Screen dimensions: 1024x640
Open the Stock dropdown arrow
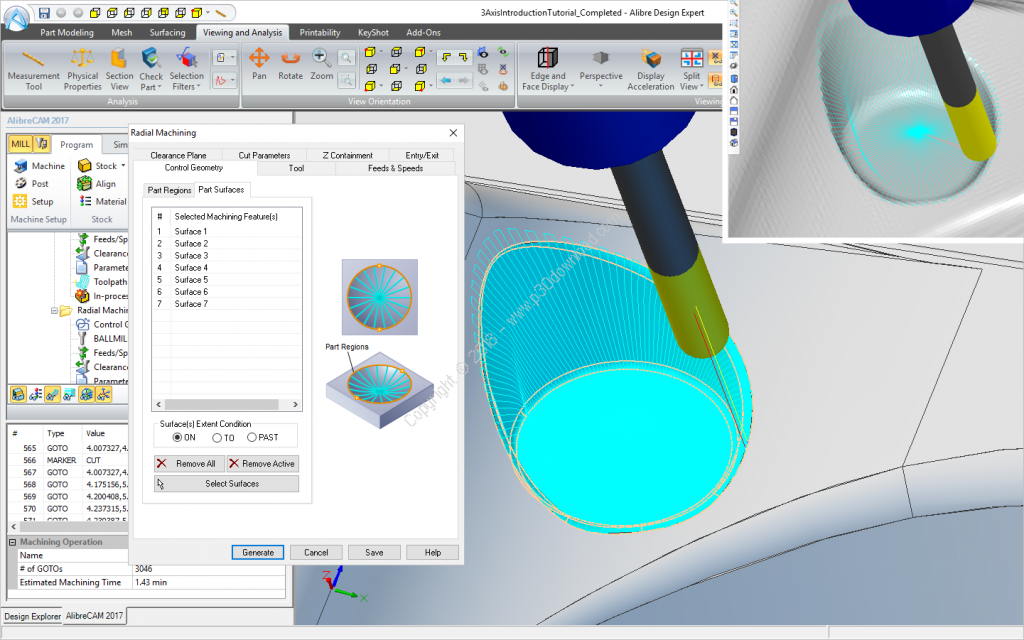click(123, 166)
